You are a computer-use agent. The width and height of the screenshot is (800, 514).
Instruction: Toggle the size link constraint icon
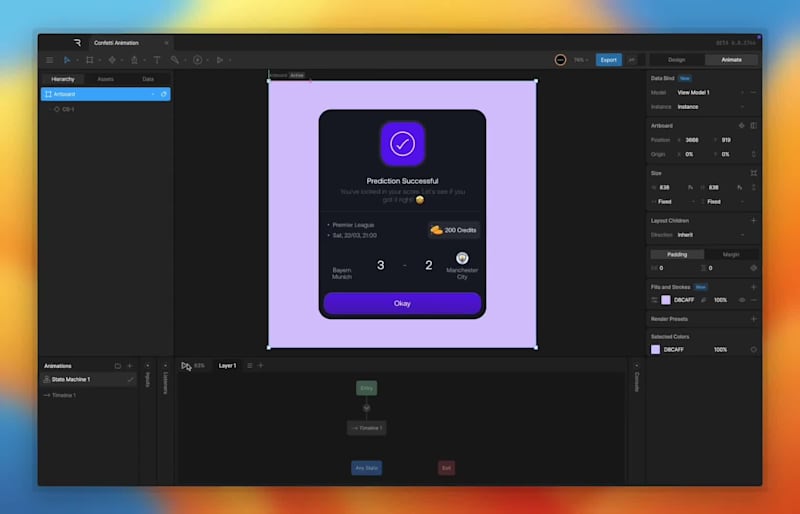(x=754, y=187)
